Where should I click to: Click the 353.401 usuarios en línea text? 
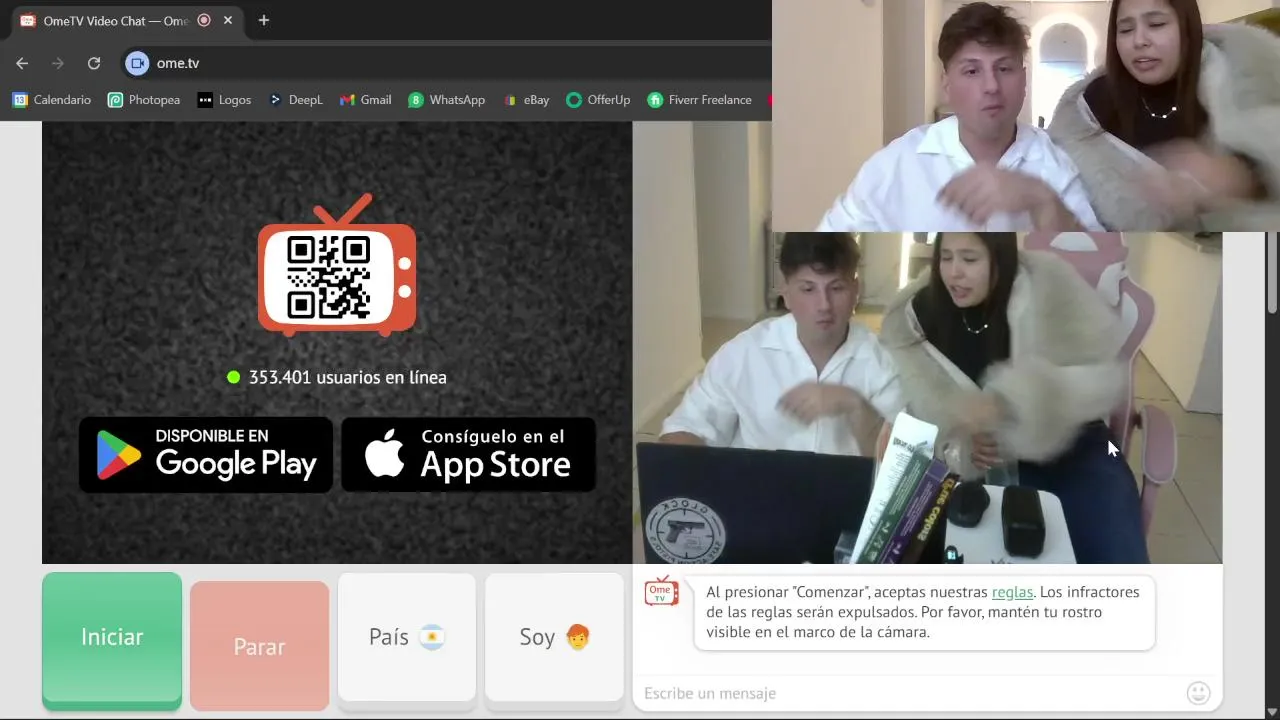pyautogui.click(x=347, y=377)
